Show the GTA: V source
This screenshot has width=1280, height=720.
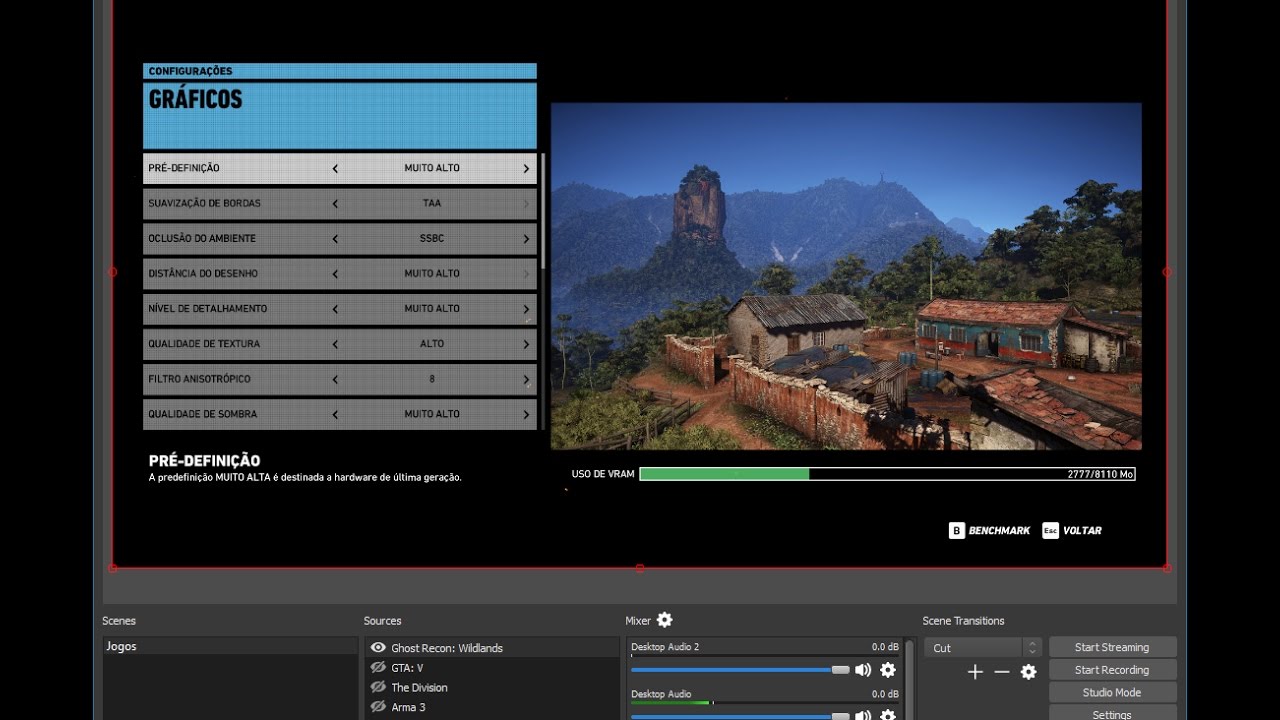(x=378, y=667)
